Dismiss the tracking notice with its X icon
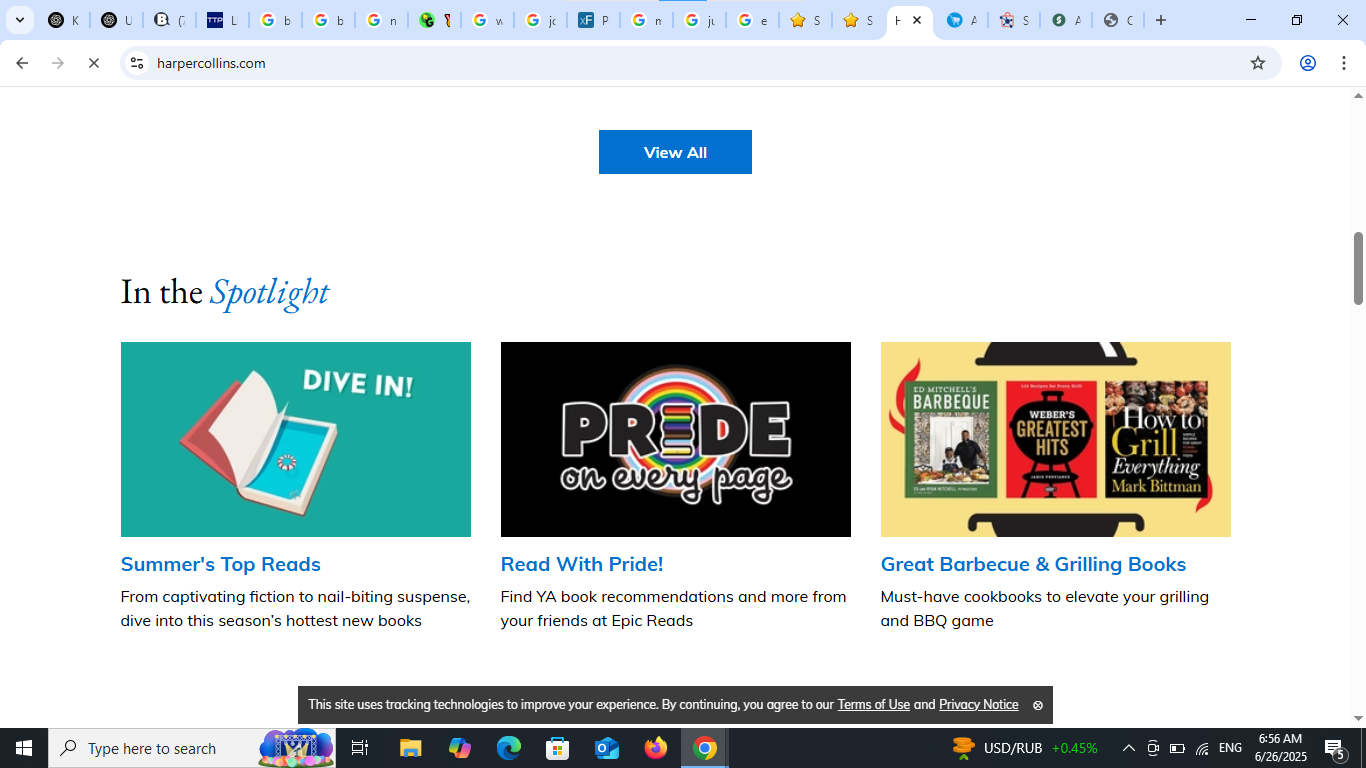Viewport: 1366px width, 768px height. coord(1038,705)
